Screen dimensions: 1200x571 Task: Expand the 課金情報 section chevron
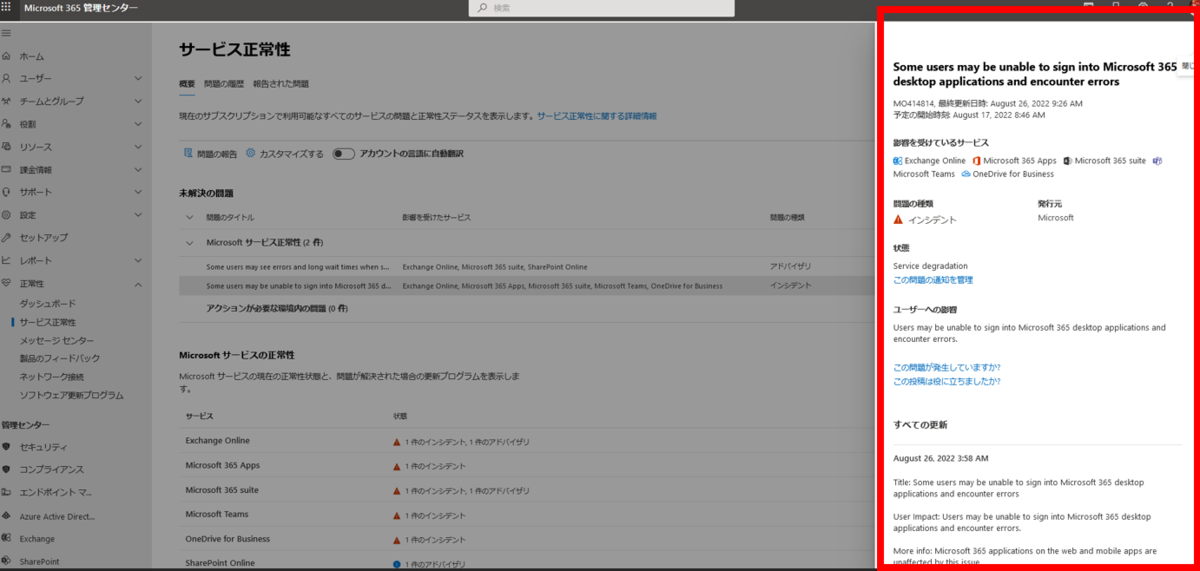point(138,169)
